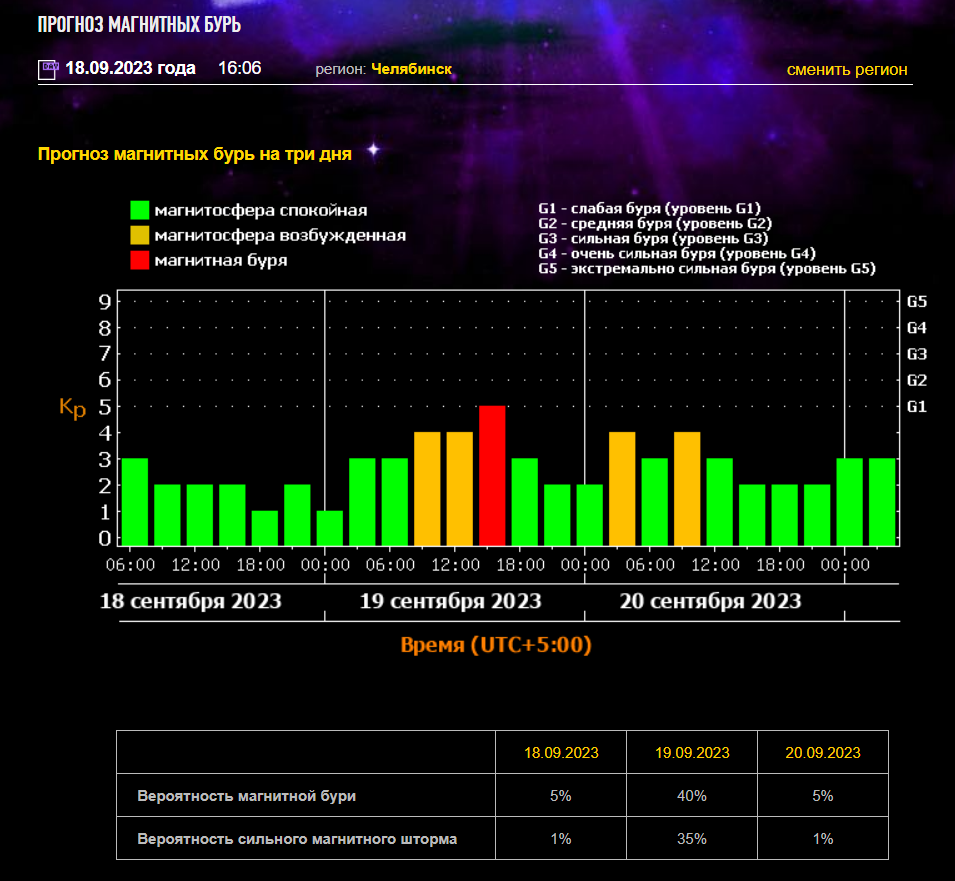
Task: Click the 'G2 - средняя буря' legend line
Action: (x=655, y=223)
